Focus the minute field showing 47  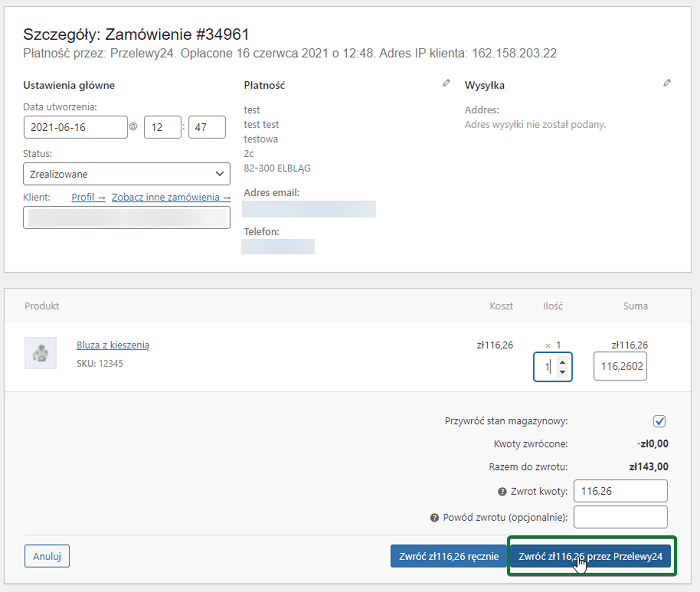pos(207,127)
